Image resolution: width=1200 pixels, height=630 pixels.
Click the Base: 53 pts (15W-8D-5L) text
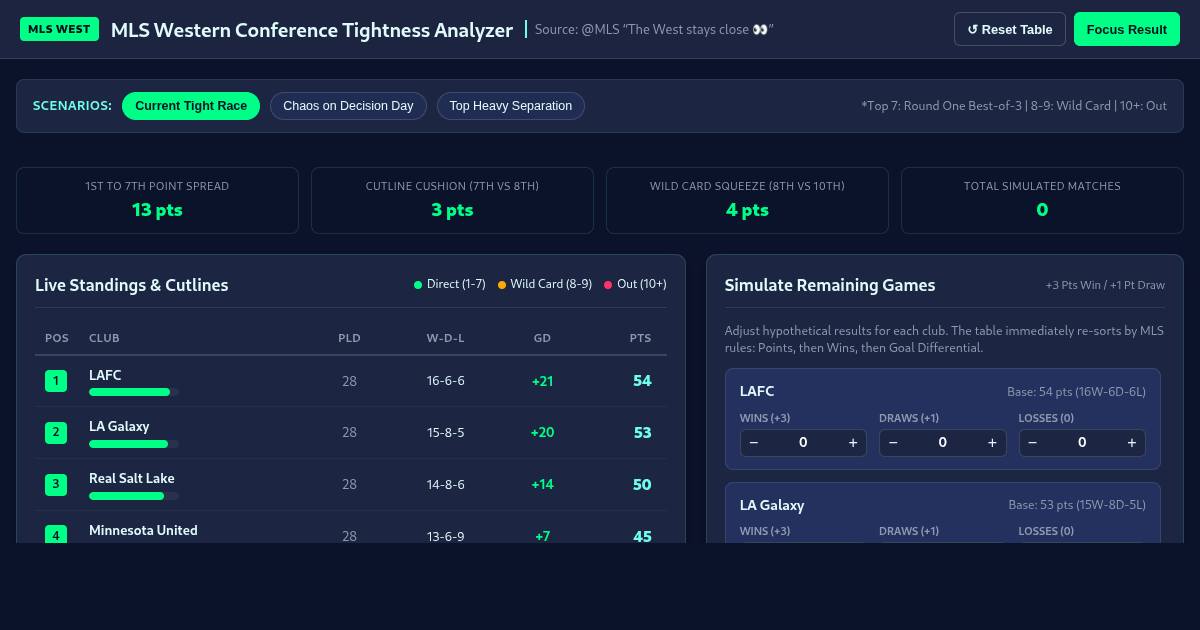click(1077, 505)
